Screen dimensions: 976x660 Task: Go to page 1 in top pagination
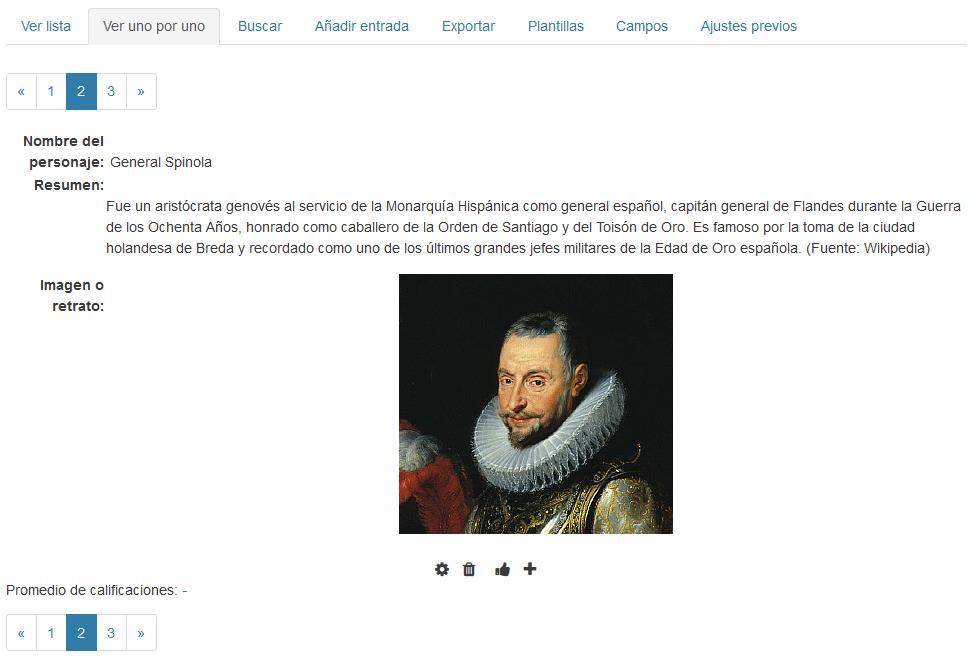[x=51, y=92]
